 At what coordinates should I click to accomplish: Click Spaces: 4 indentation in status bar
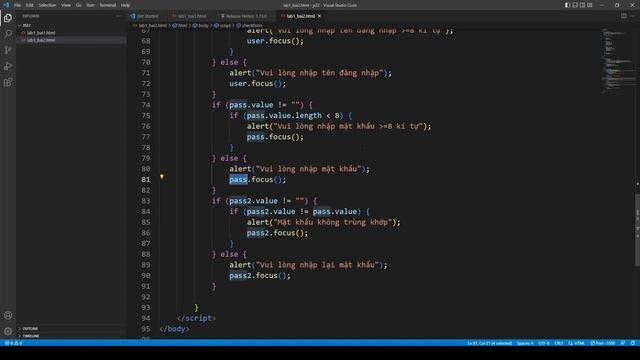[x=525, y=343]
